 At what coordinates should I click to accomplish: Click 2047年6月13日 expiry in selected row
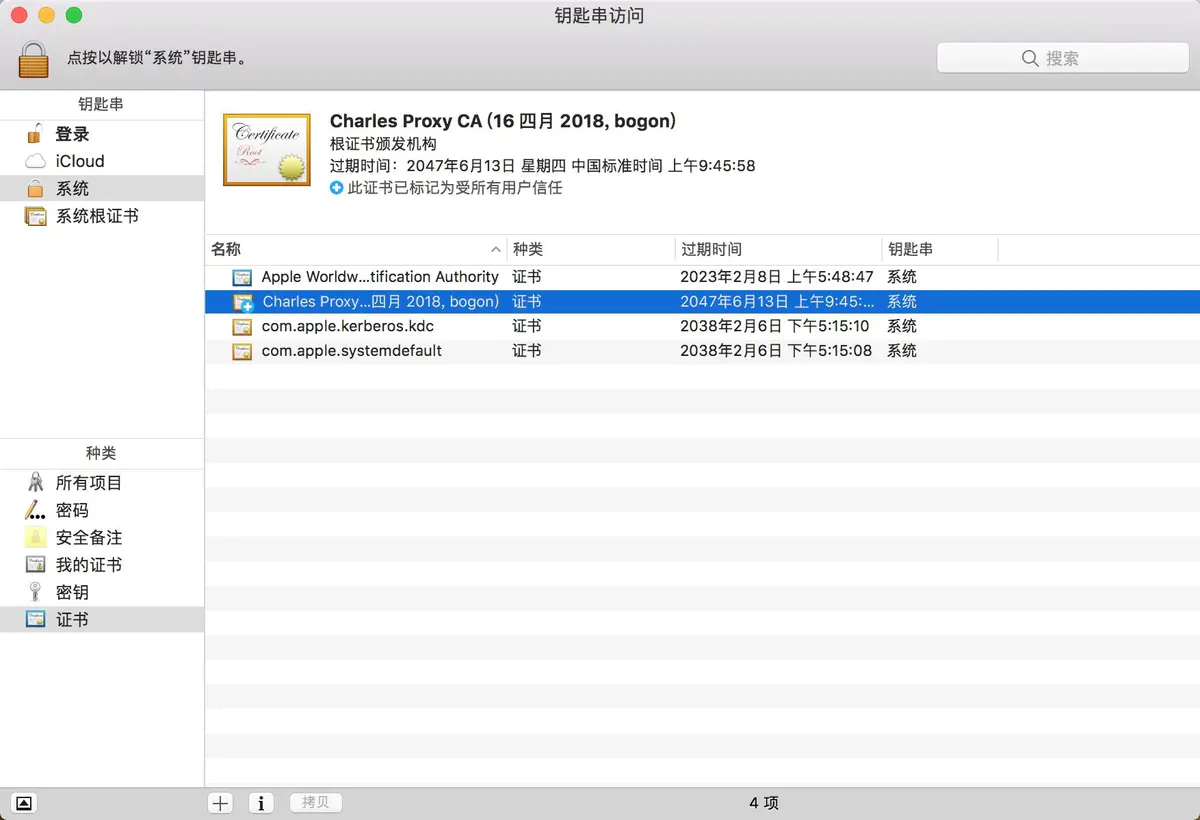[777, 302]
